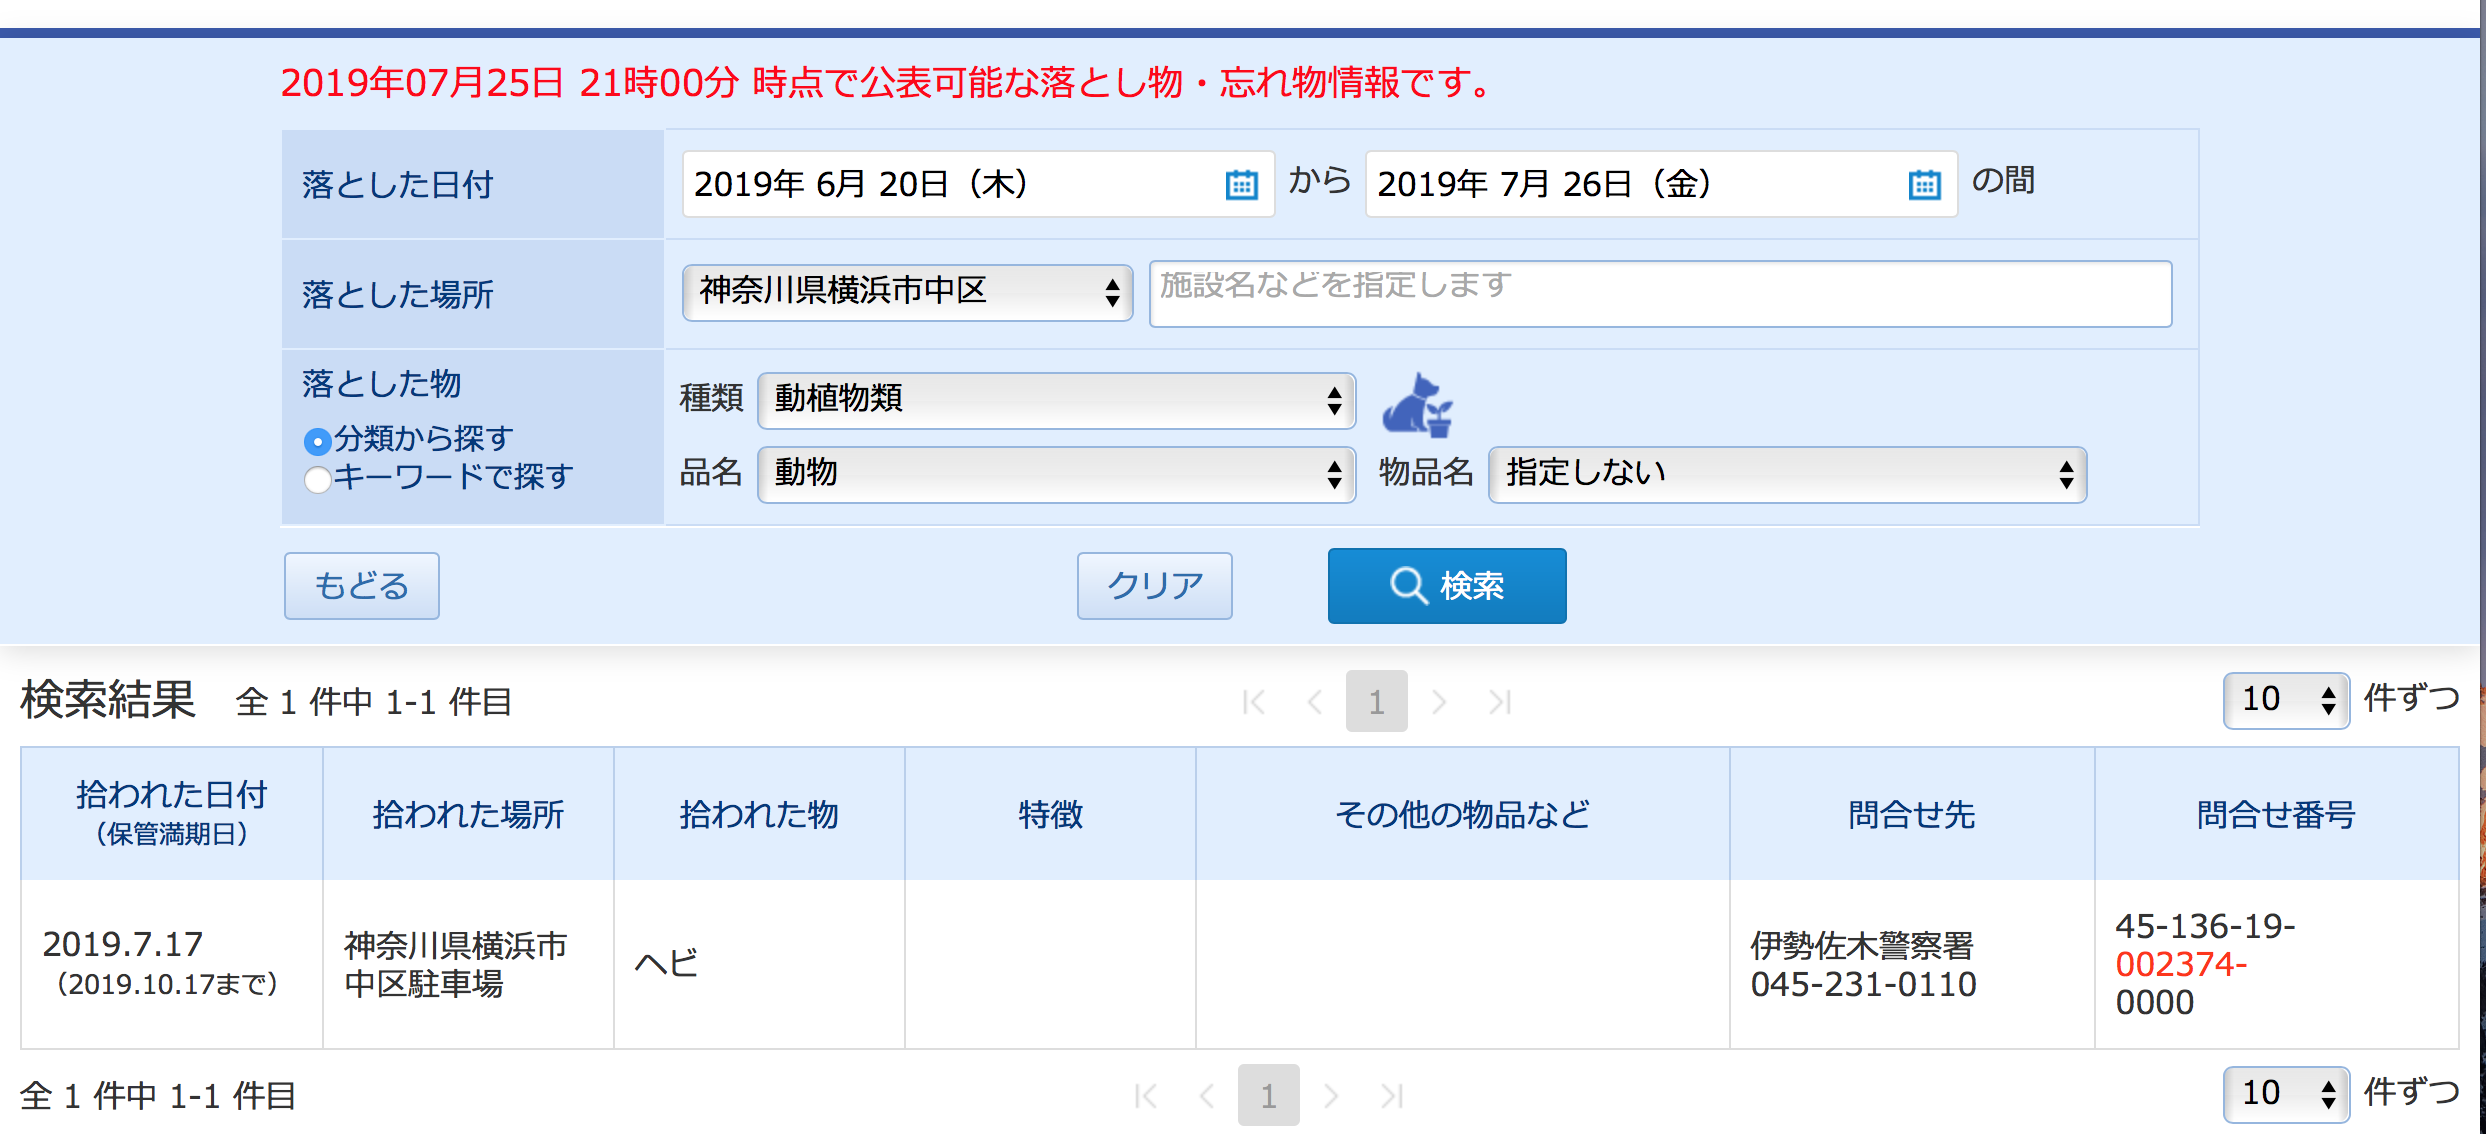Expand the 物品名 dropdown showing 指定しない

(x=1787, y=474)
